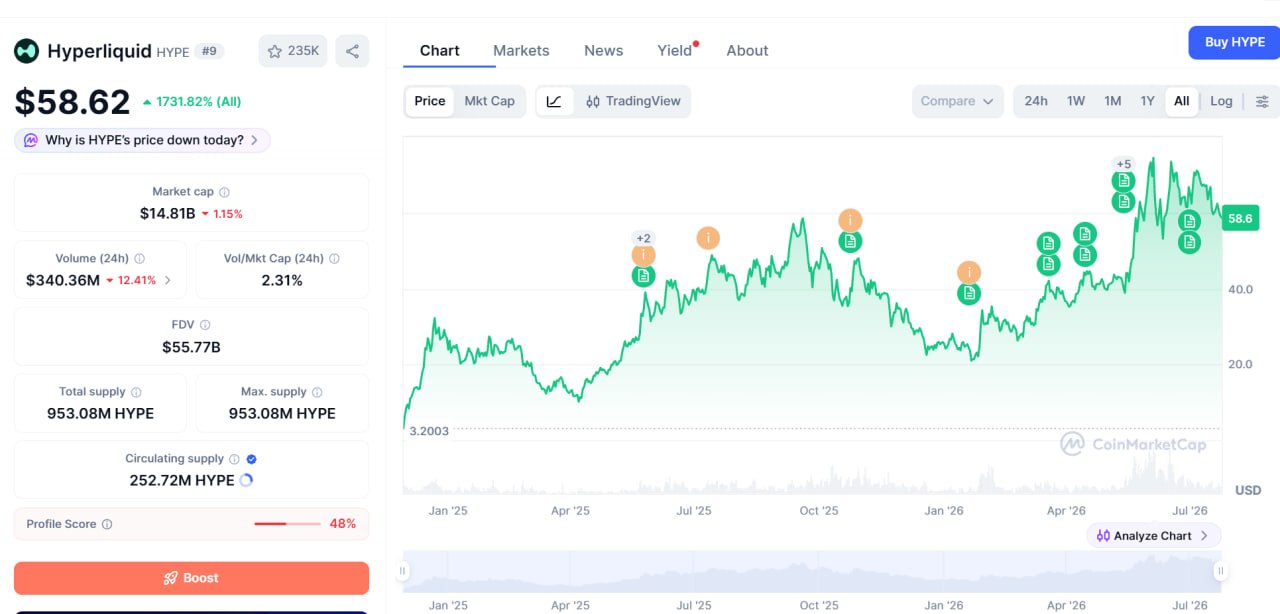This screenshot has width=1280, height=614.
Task: Switch to TradingView chart
Action: [x=633, y=101]
